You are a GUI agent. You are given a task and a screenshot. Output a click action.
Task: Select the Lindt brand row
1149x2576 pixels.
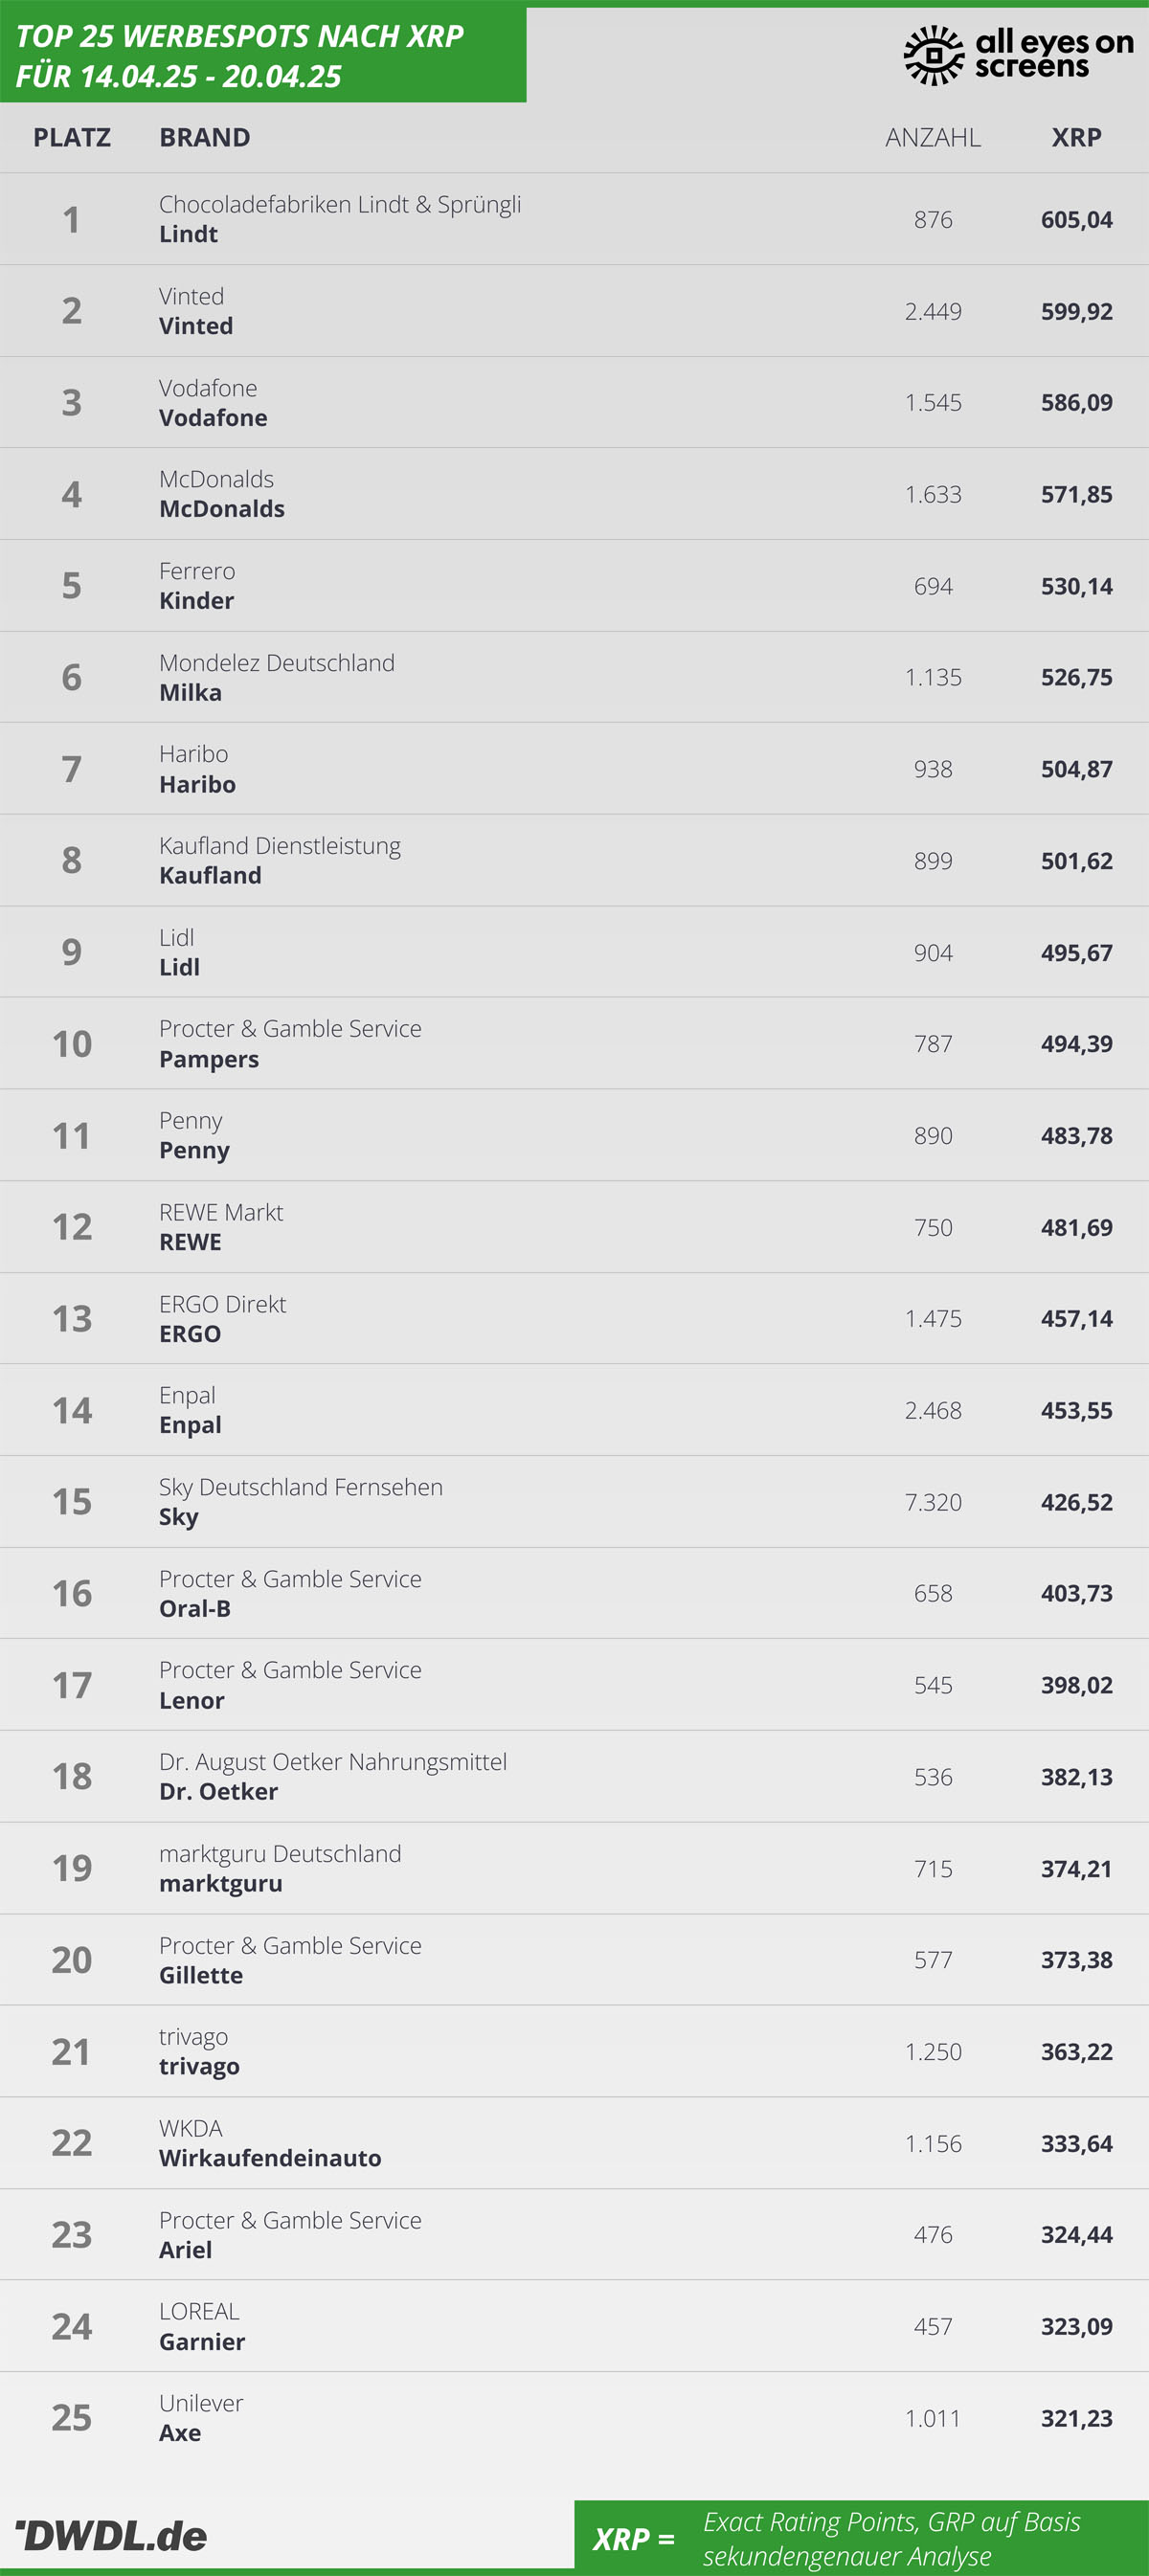[574, 219]
